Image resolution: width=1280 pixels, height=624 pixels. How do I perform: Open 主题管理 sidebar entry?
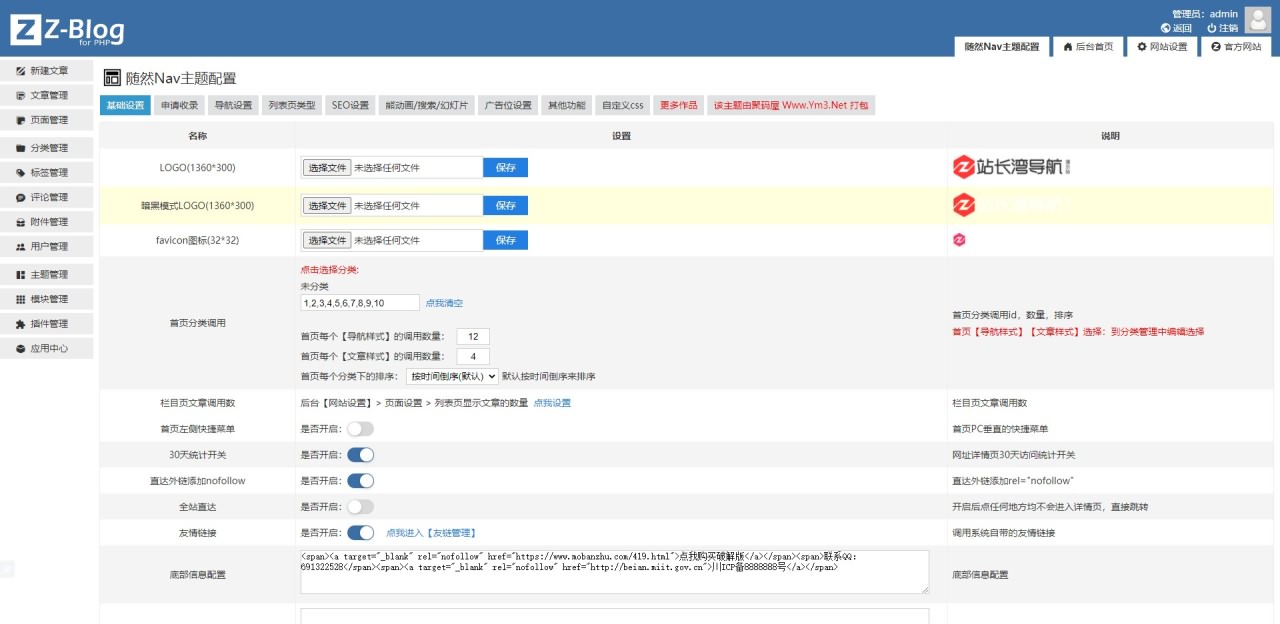(x=47, y=275)
